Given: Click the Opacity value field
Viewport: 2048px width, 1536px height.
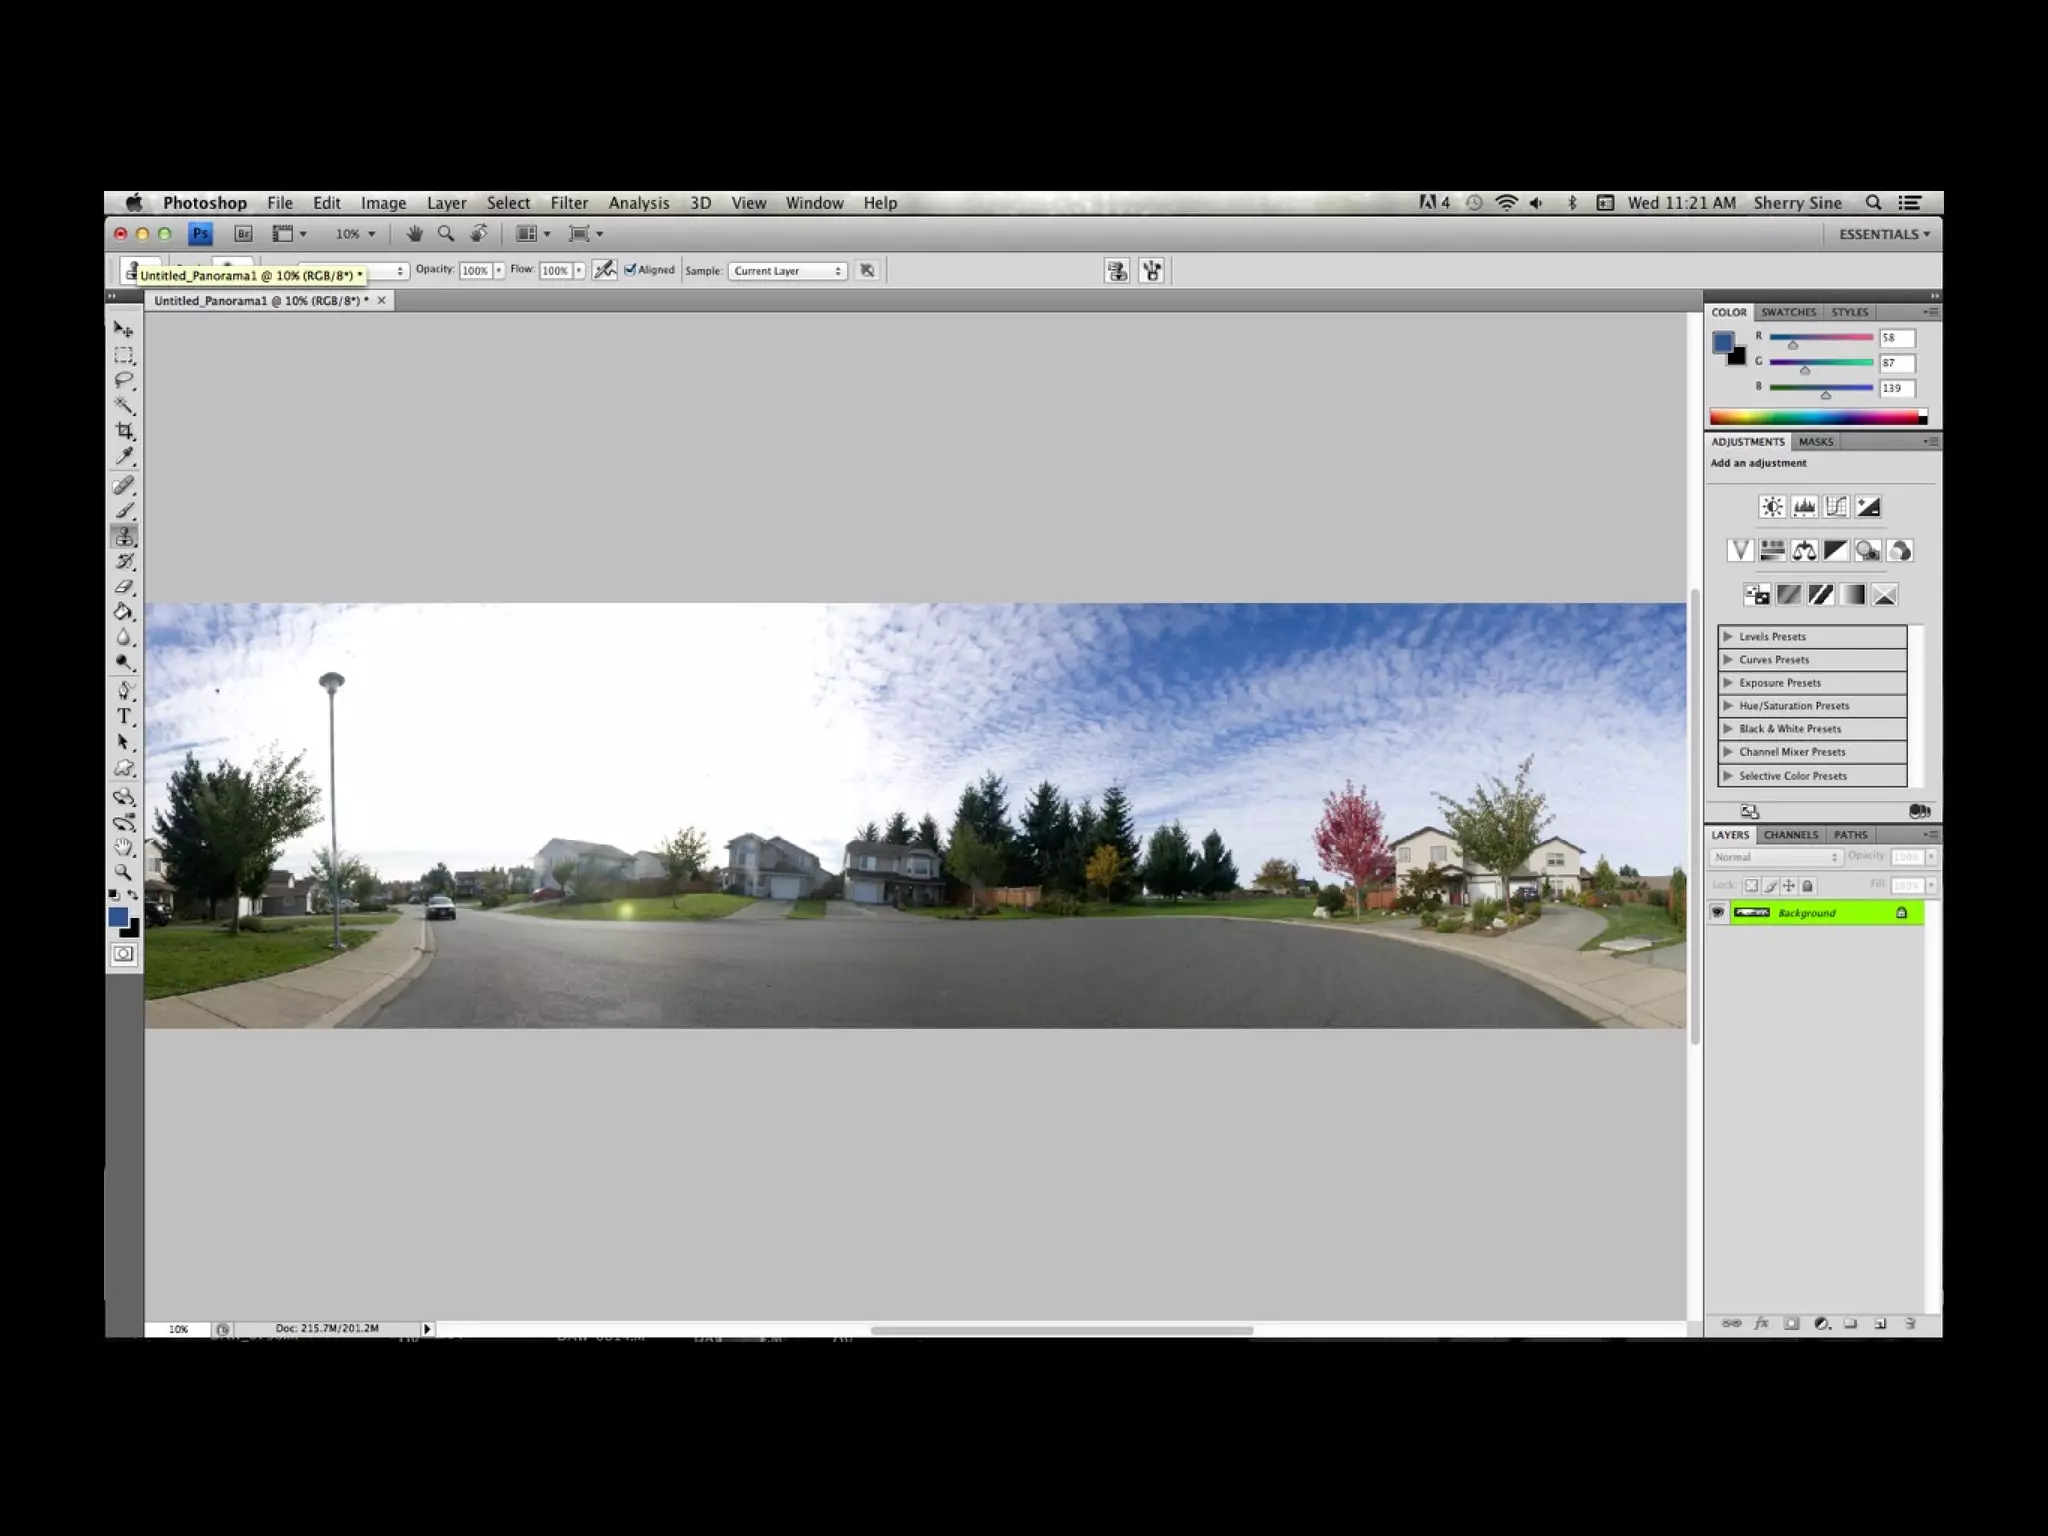Looking at the screenshot, I should pyautogui.click(x=475, y=271).
